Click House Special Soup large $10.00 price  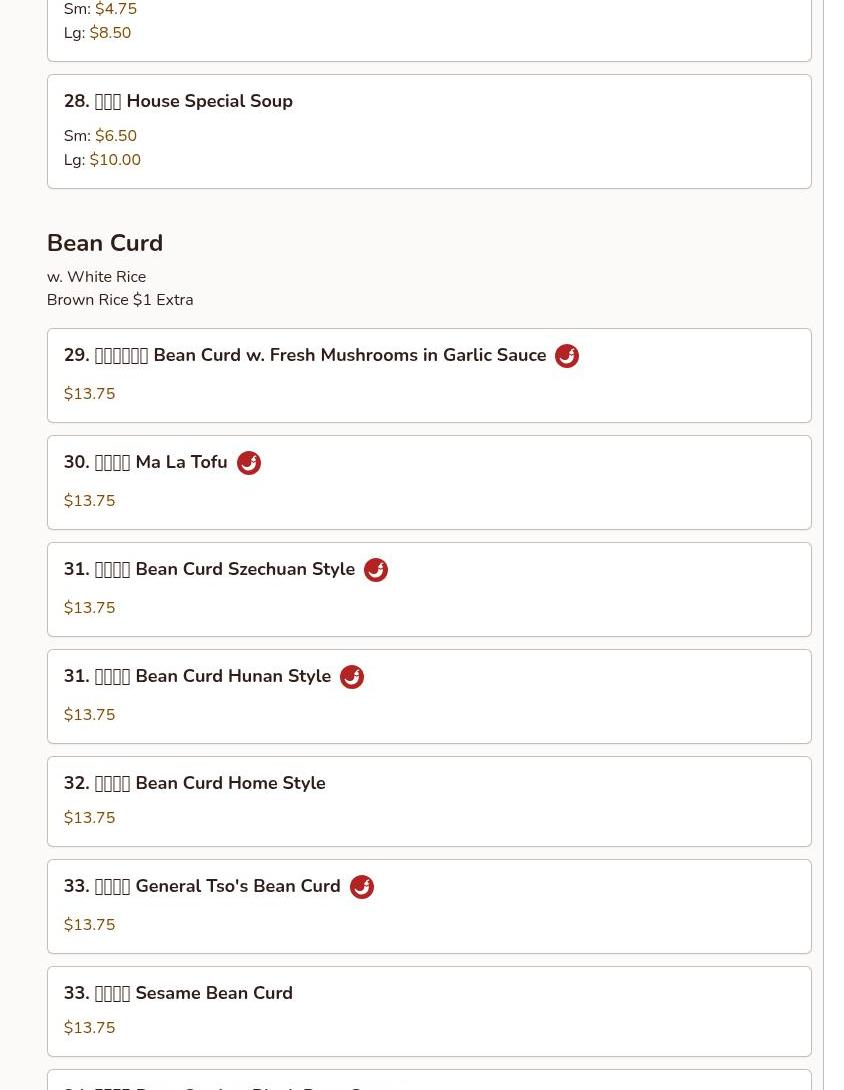[115, 160]
